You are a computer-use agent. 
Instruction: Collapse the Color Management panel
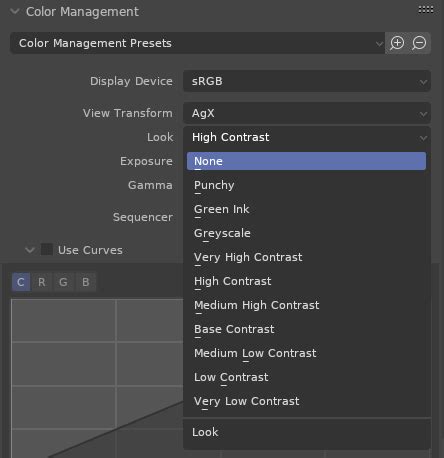(15, 12)
